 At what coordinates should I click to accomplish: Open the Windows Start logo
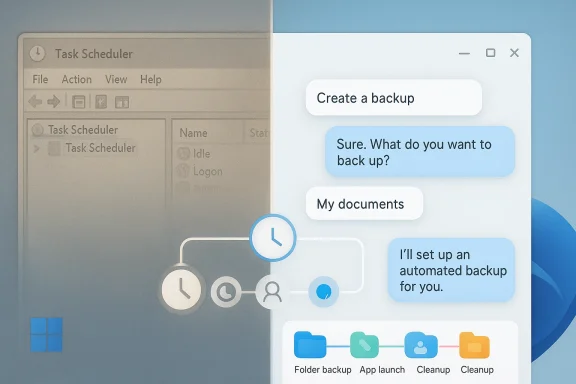[x=46, y=335]
